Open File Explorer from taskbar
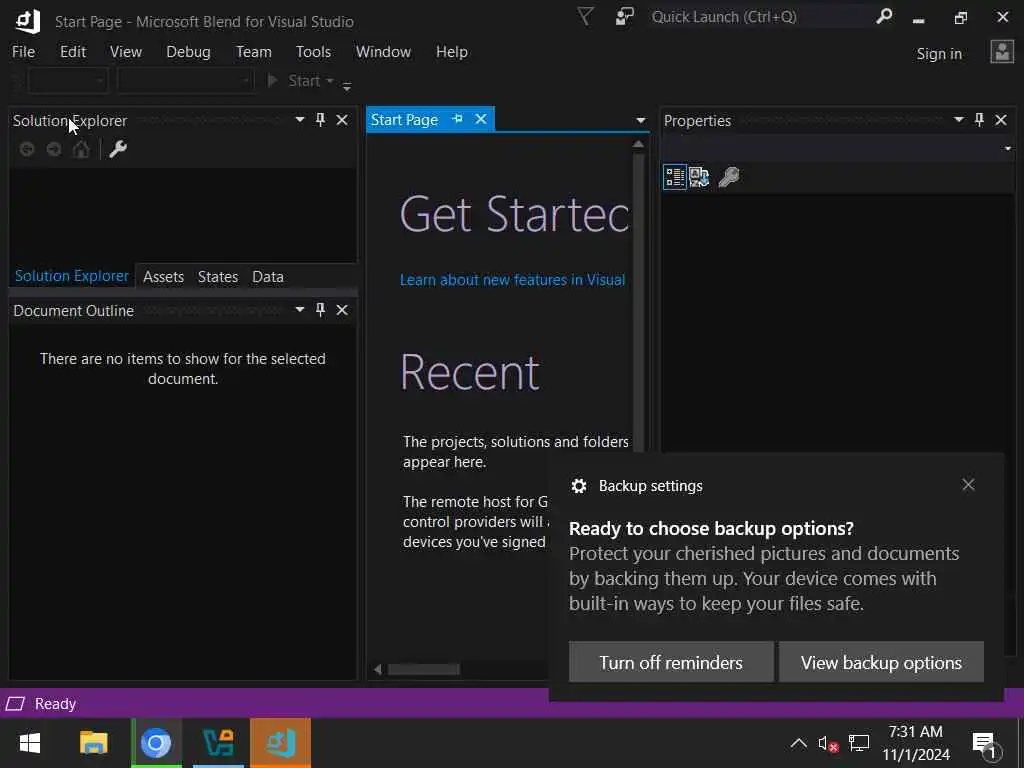1024x768 pixels. click(x=93, y=743)
